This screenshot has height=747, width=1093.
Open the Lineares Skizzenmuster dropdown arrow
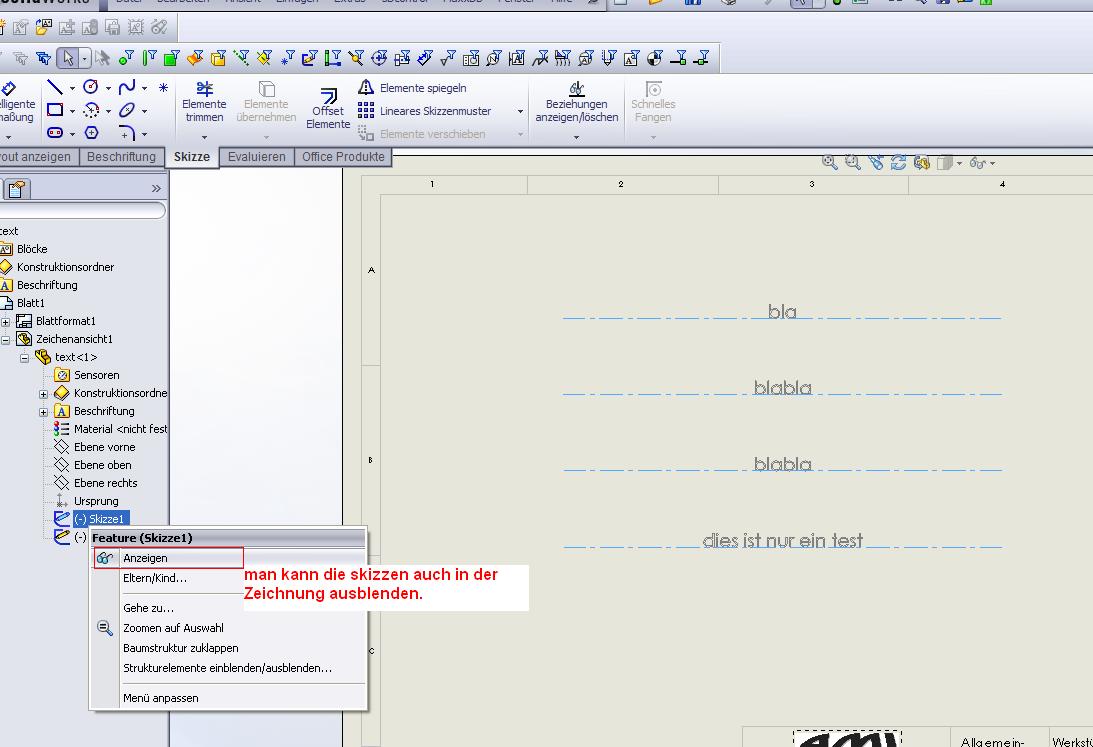coord(520,111)
